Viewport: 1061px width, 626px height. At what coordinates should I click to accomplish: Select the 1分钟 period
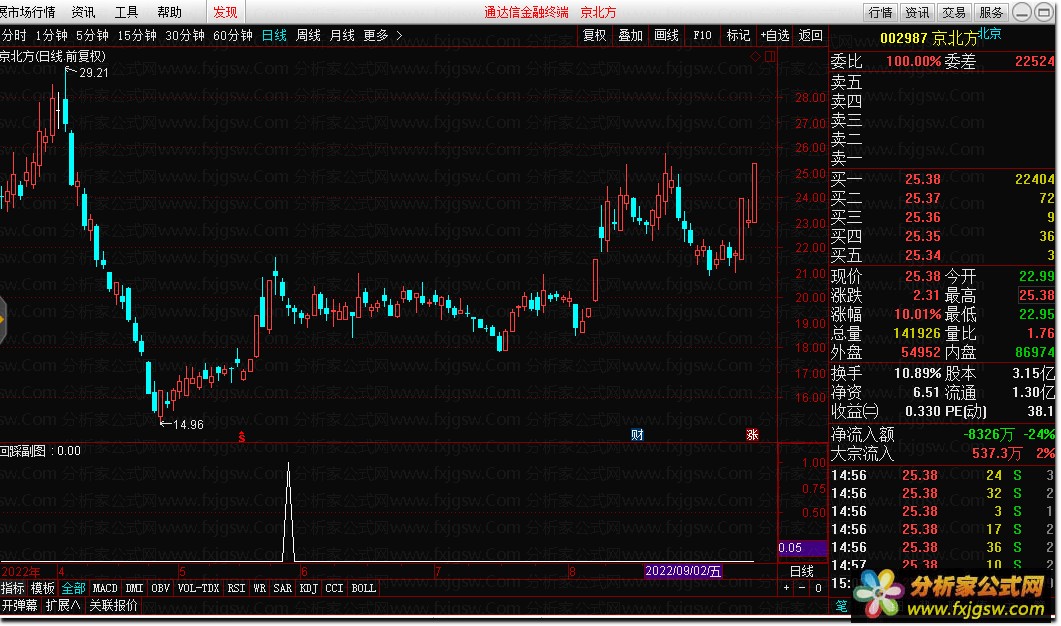point(51,35)
